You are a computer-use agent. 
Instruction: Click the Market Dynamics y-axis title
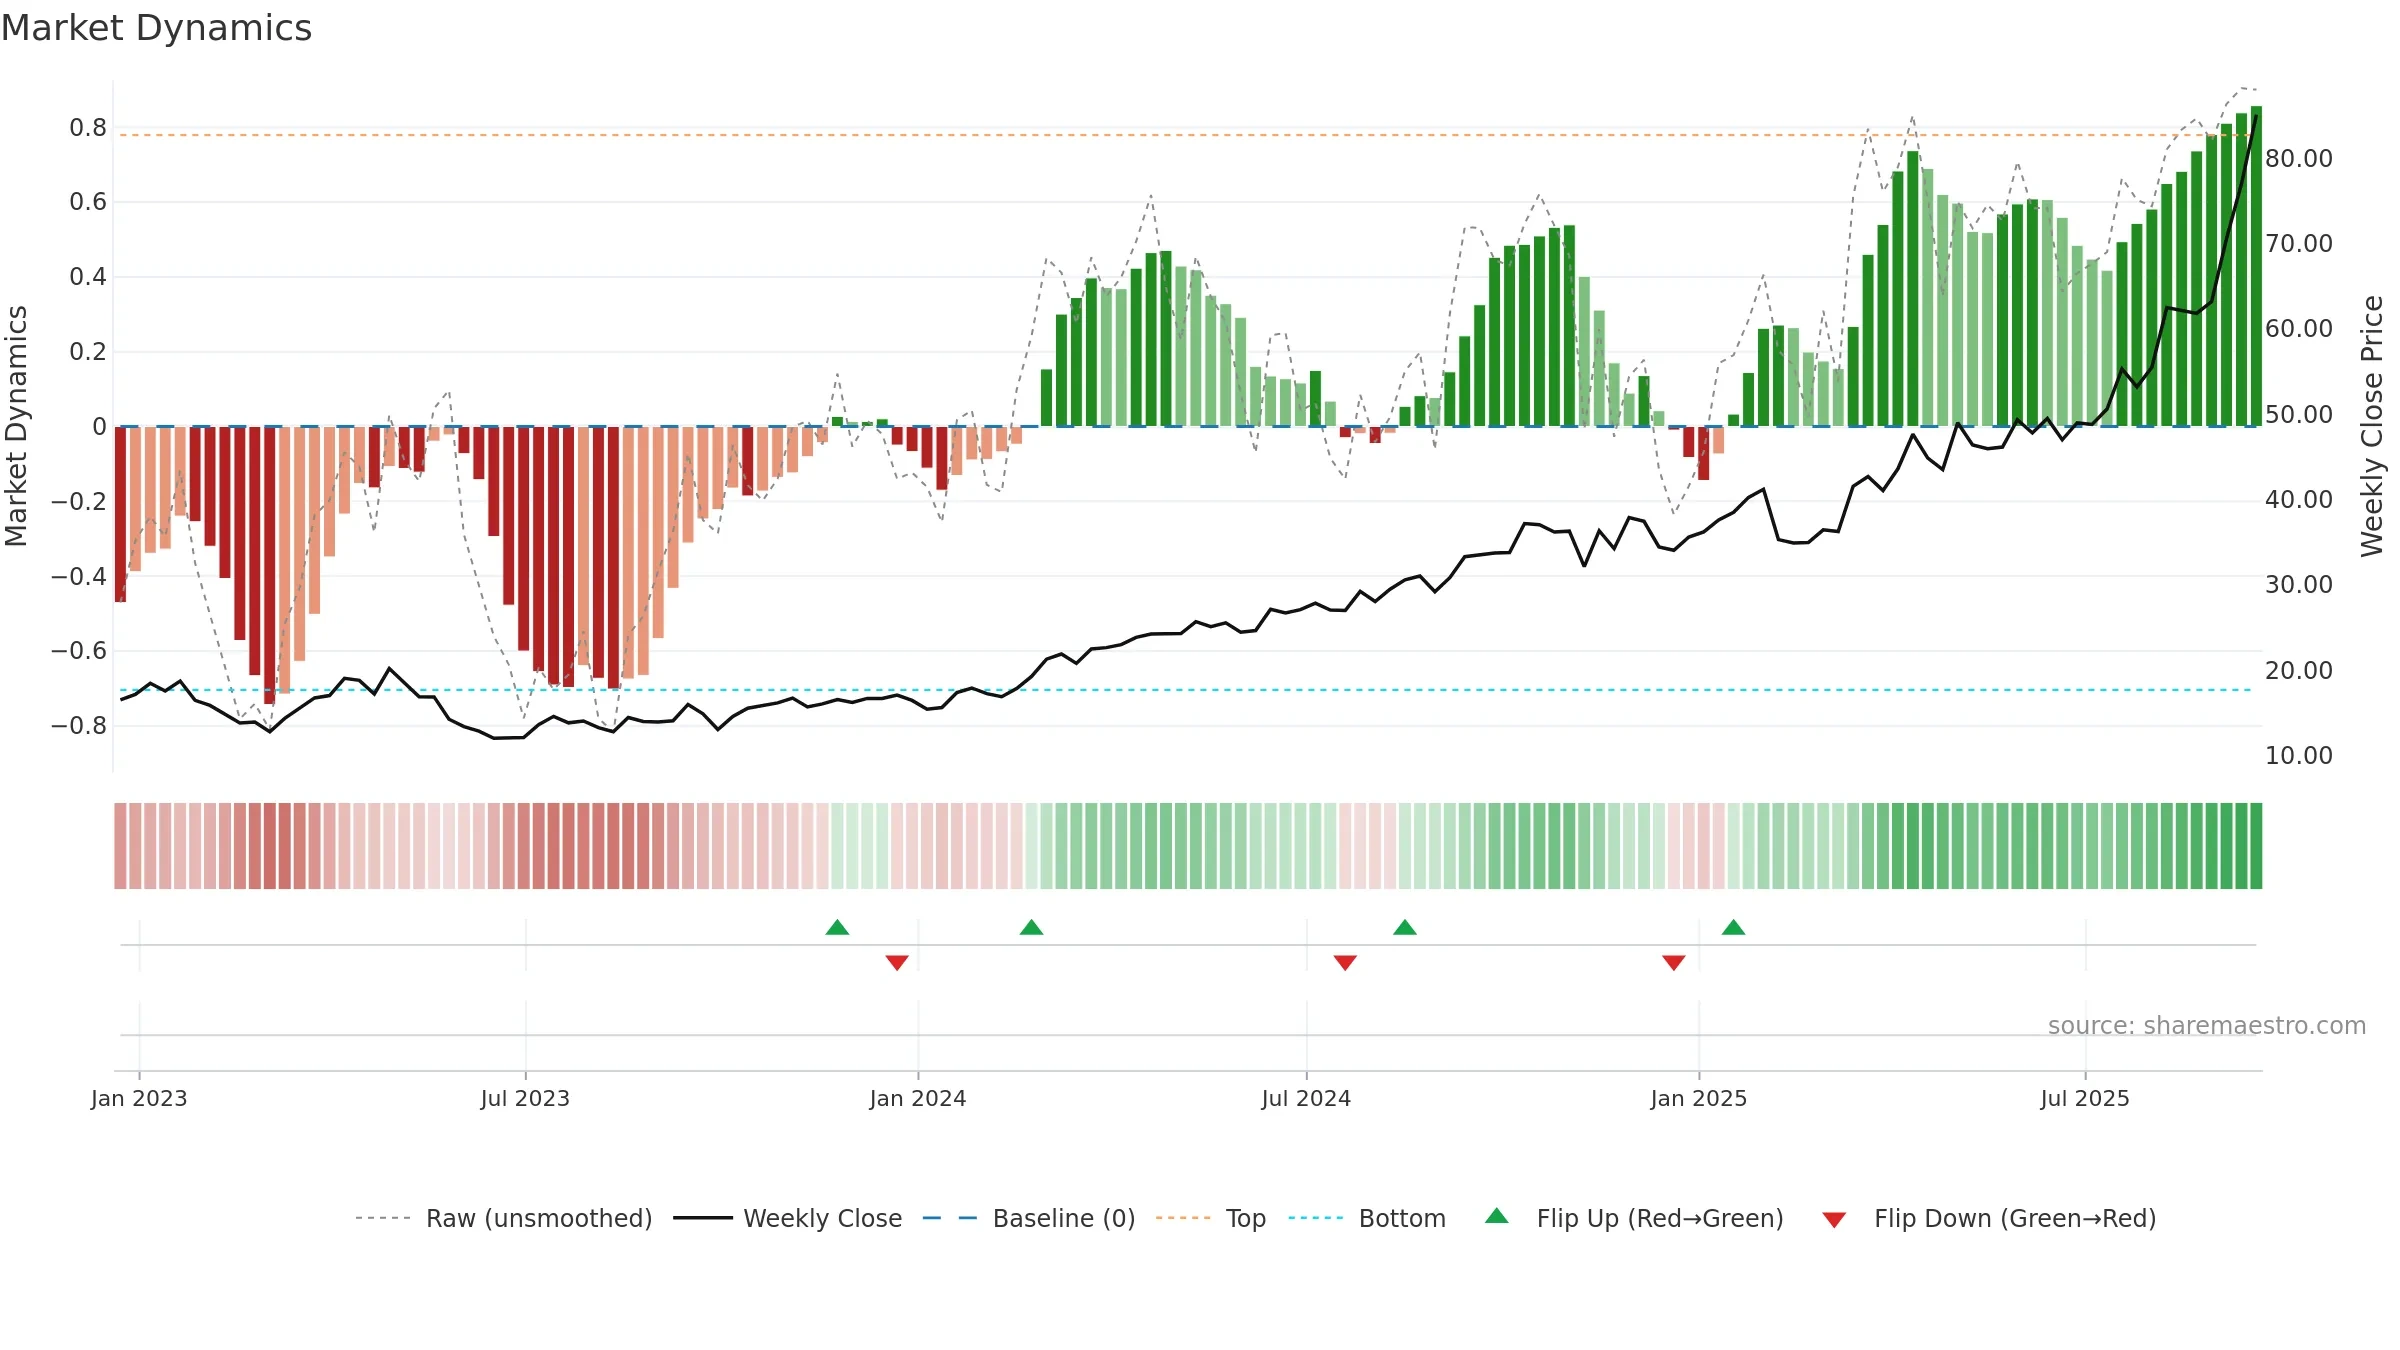point(16,426)
